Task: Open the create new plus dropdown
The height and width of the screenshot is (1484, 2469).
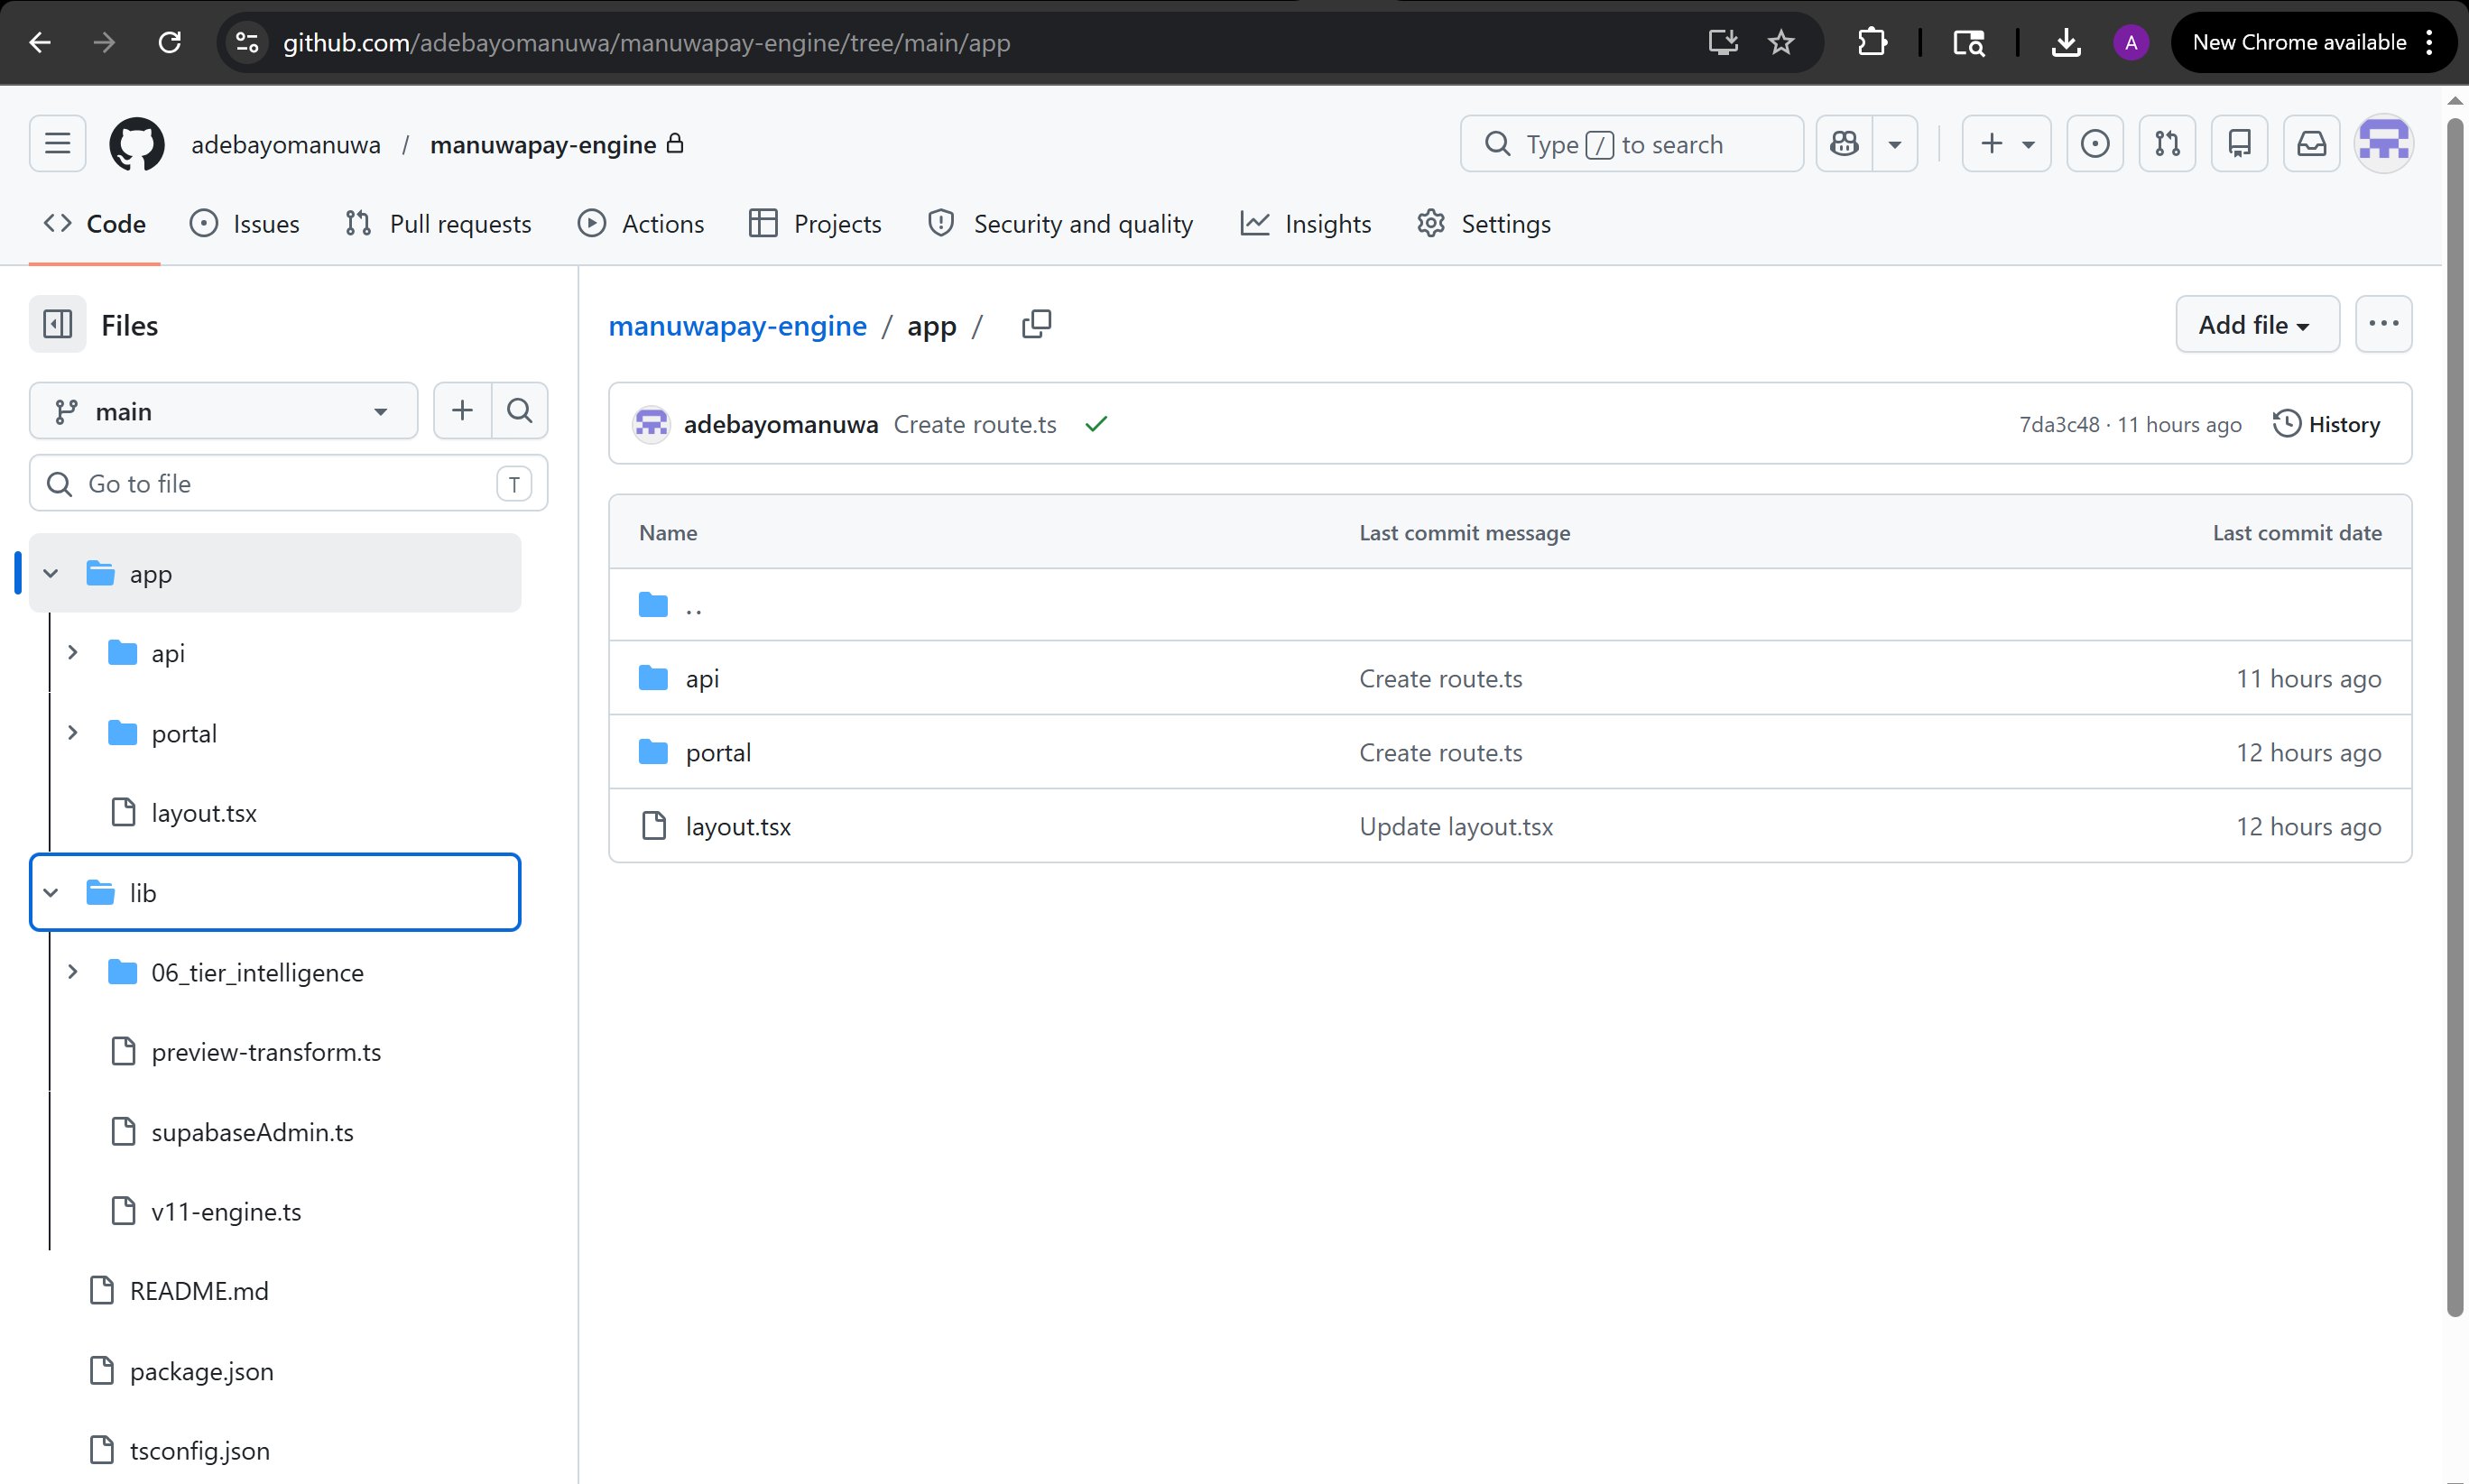Action: pos(2006,144)
